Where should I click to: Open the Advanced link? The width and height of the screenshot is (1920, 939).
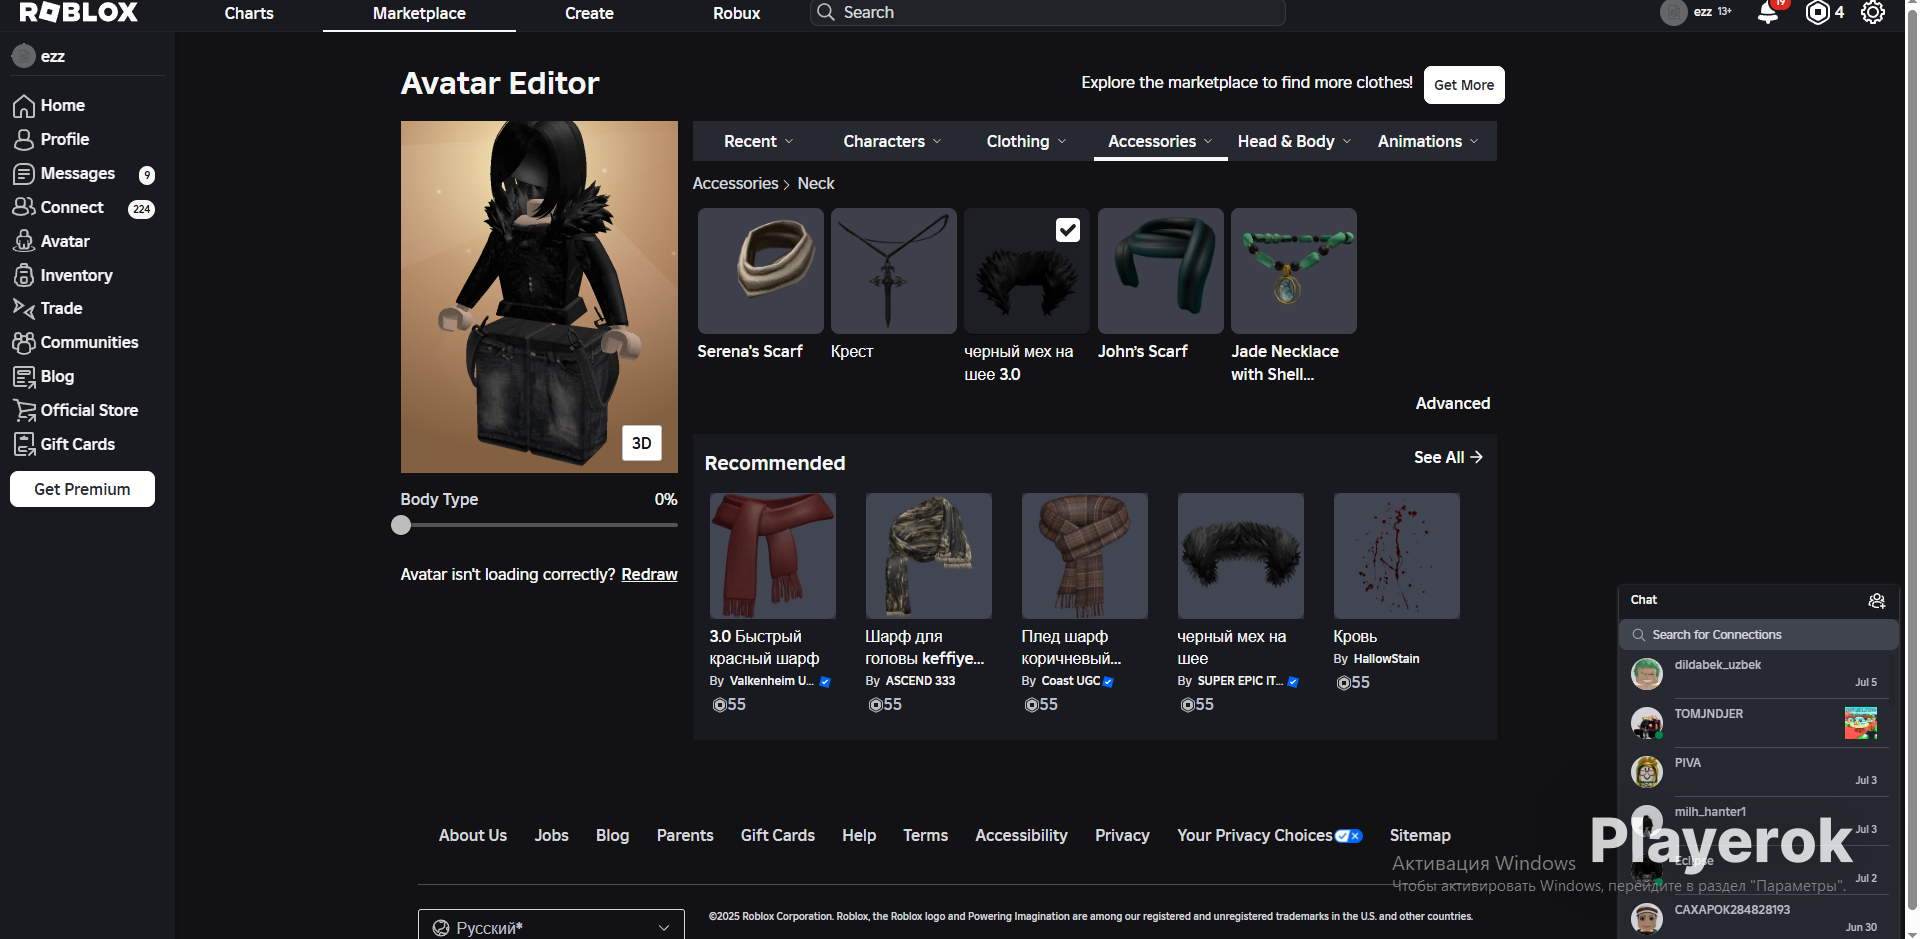pos(1453,403)
